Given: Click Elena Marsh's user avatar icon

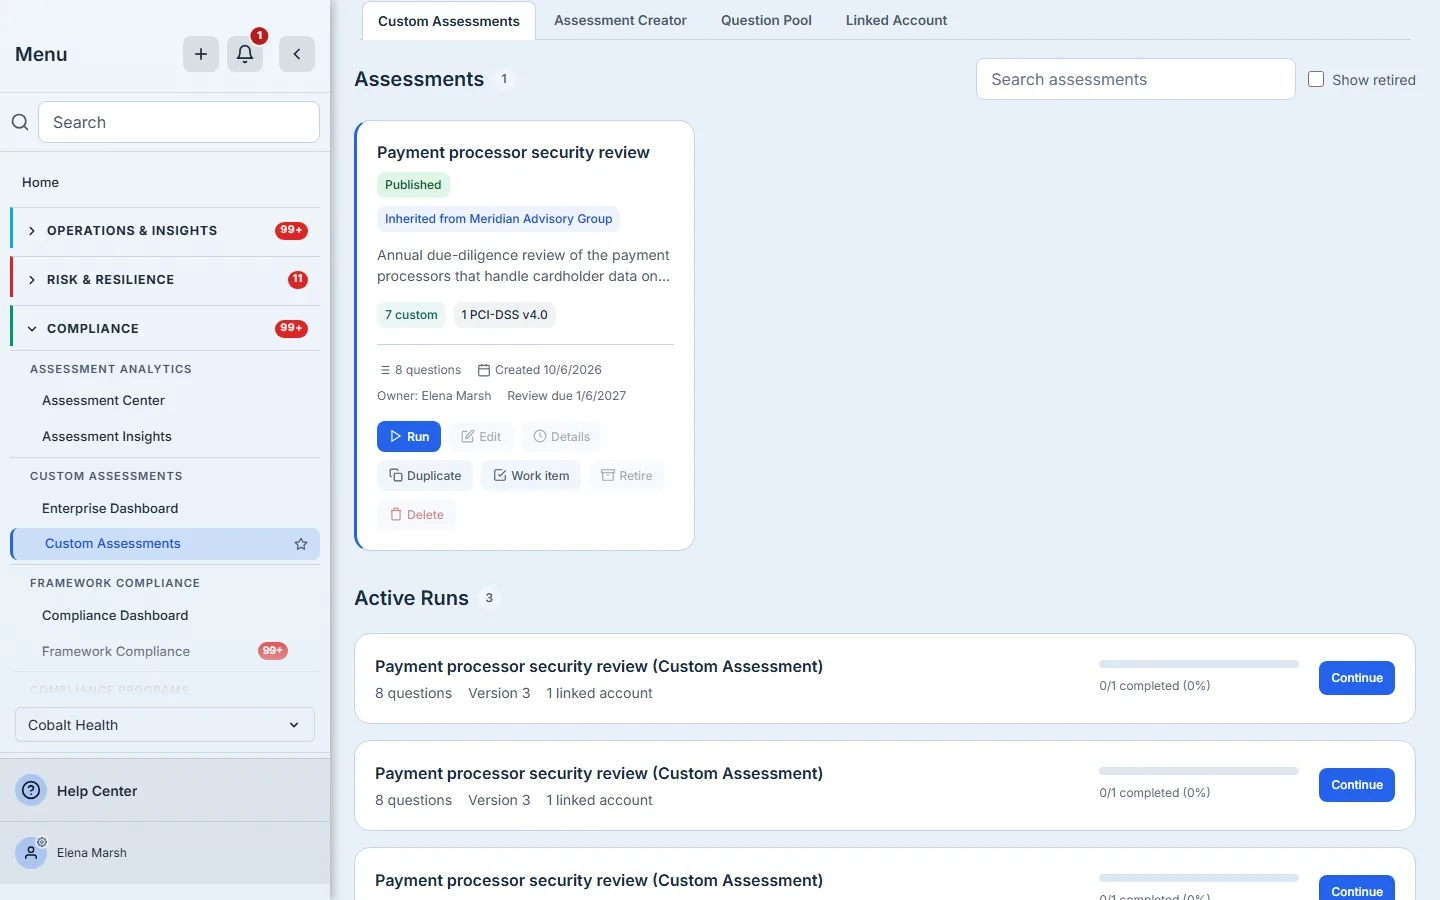Looking at the screenshot, I should click(x=32, y=853).
